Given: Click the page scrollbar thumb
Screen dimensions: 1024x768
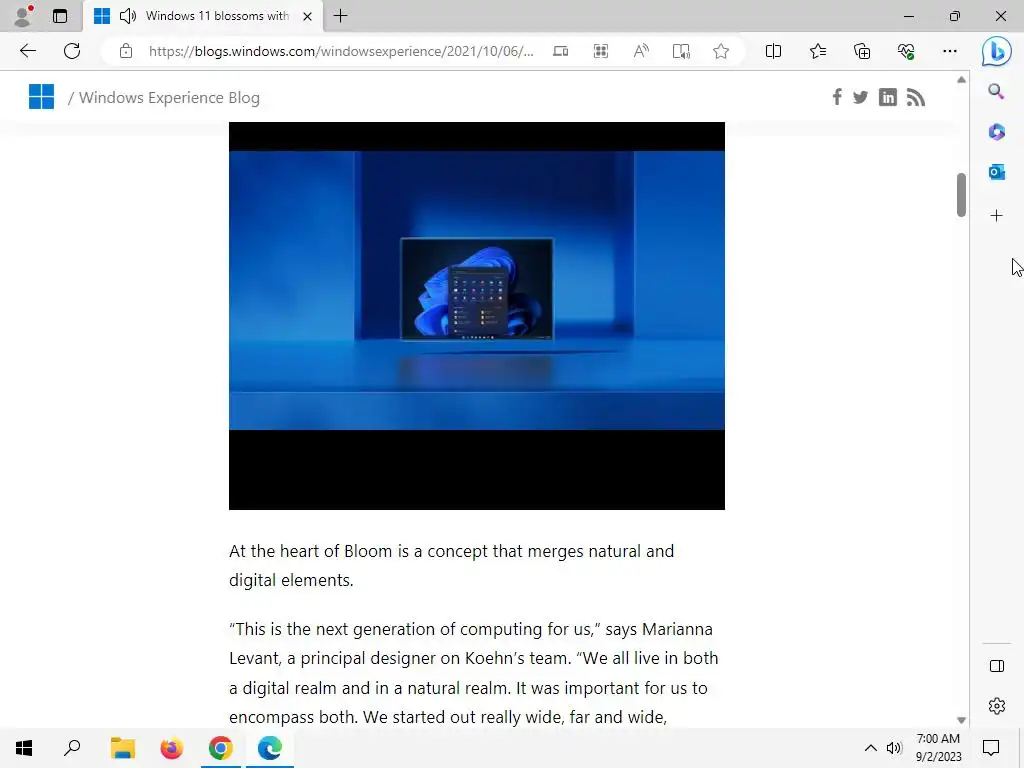Looking at the screenshot, I should (961, 195).
